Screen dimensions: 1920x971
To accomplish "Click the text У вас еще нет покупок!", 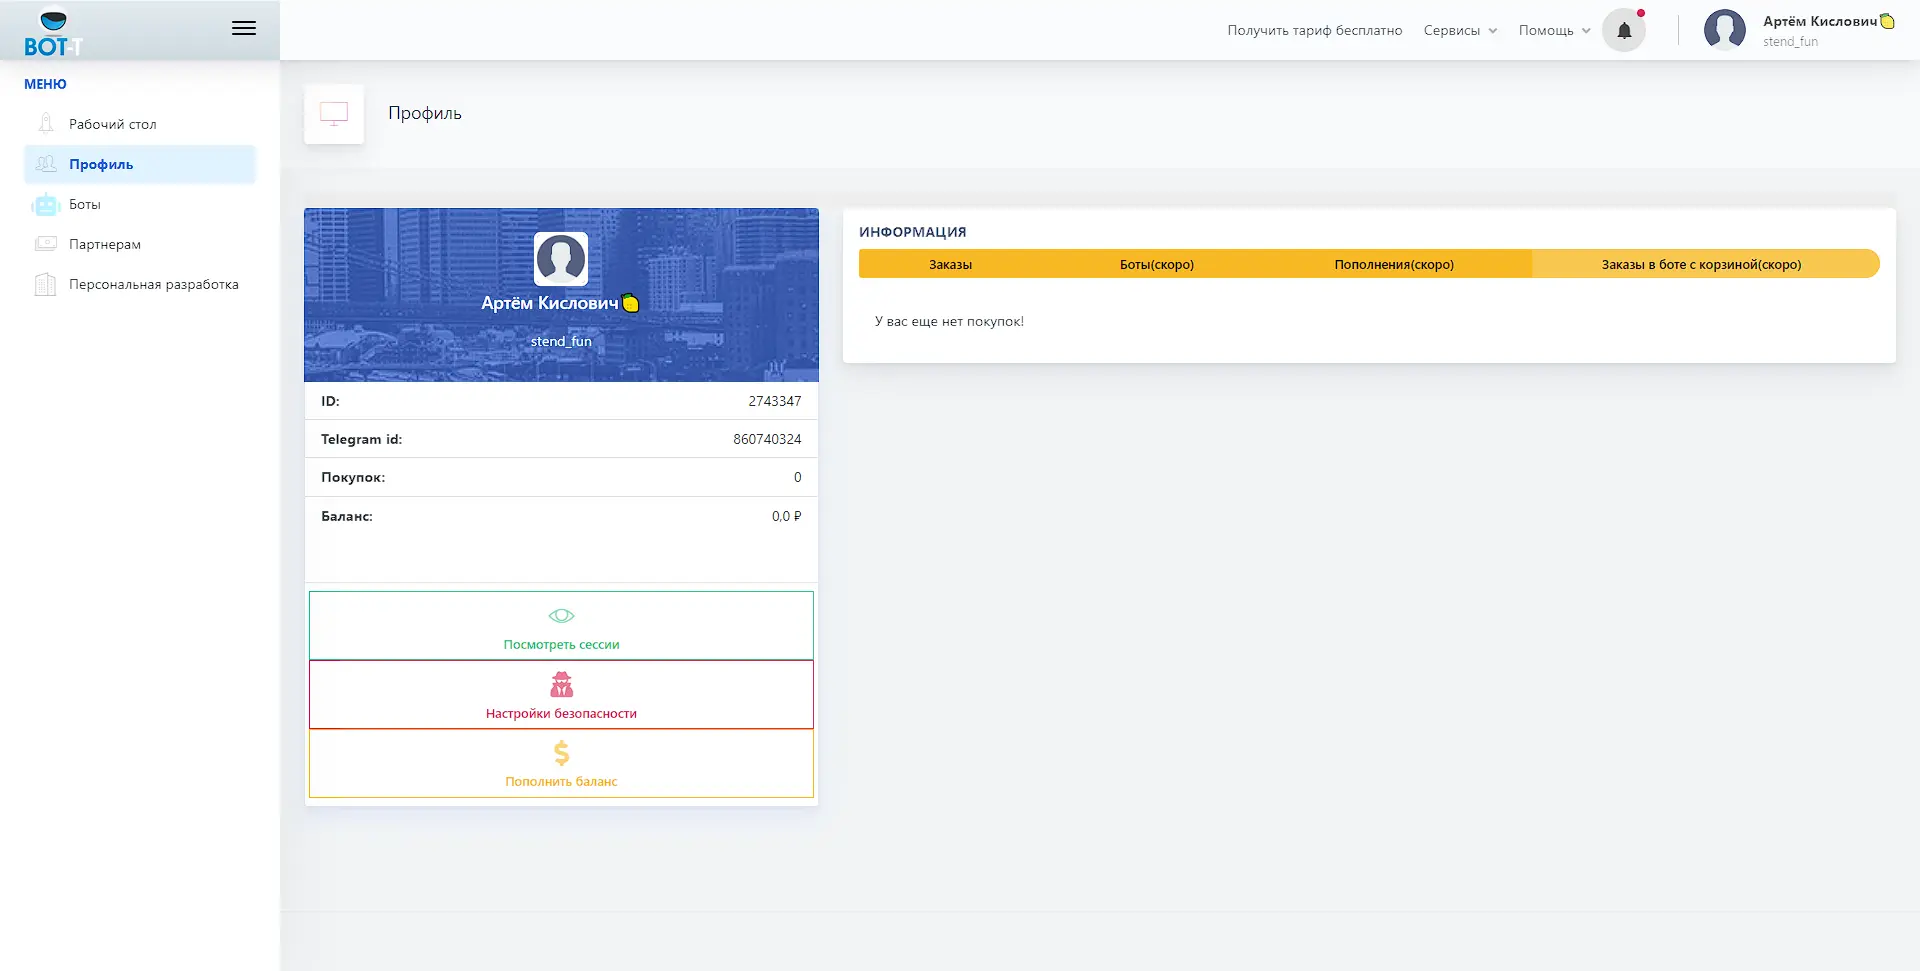I will (x=949, y=321).
